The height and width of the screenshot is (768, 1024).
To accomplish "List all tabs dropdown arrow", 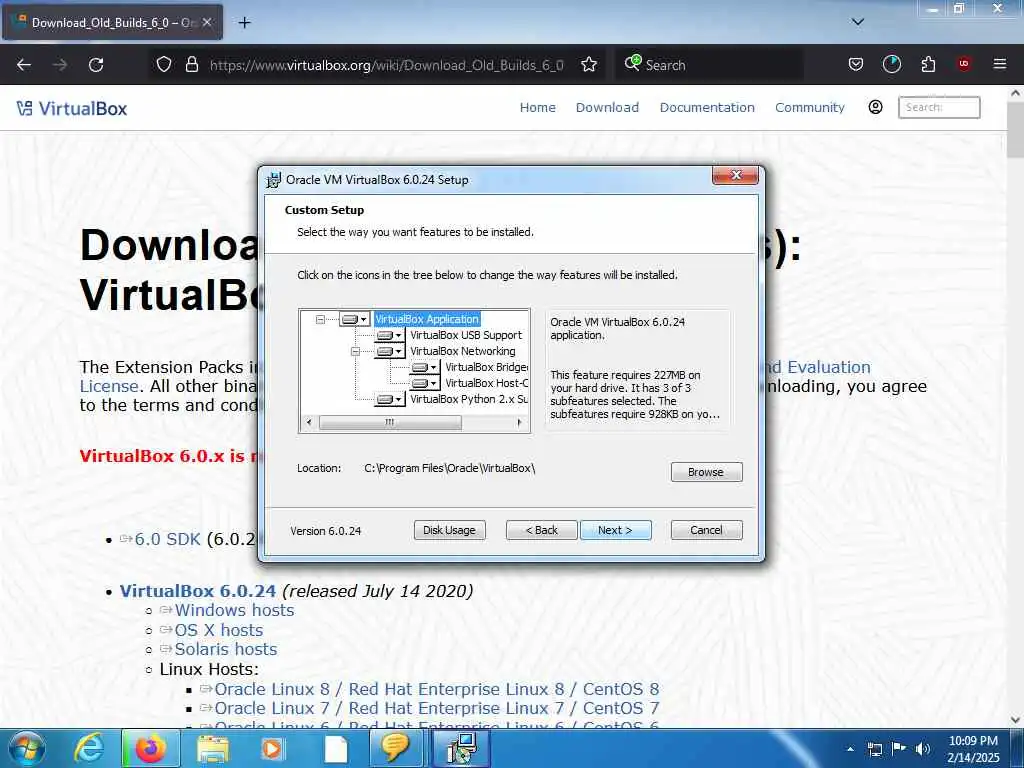I will tap(858, 22).
